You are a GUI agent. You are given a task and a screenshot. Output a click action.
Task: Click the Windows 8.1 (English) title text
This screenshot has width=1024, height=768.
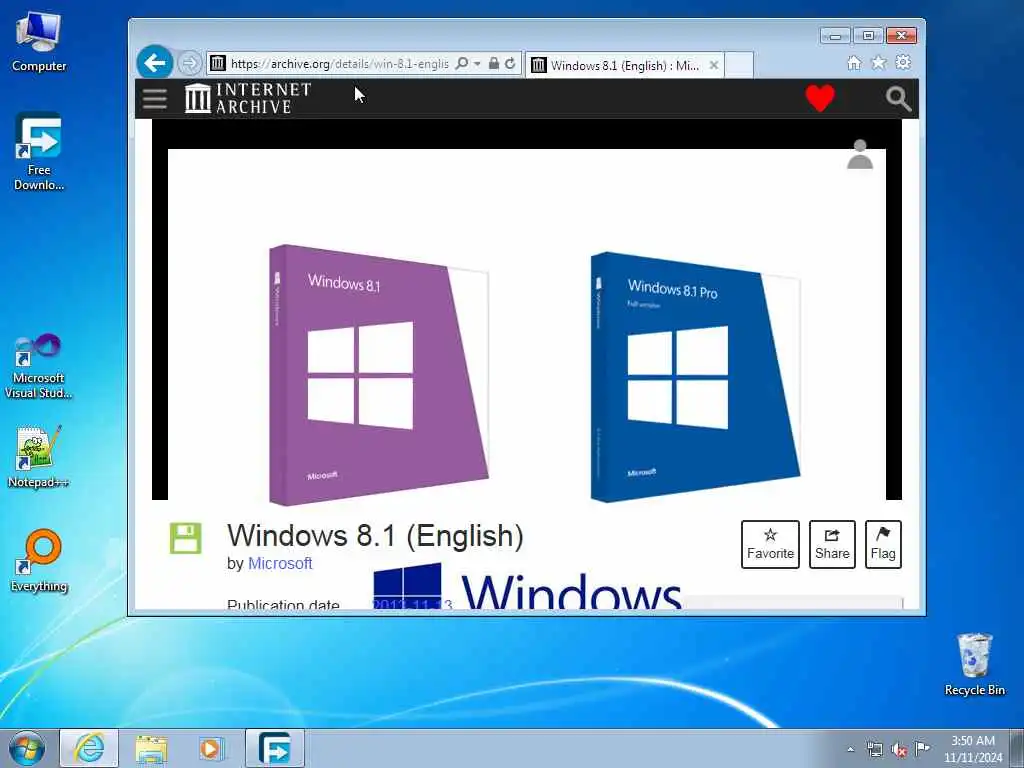tap(376, 536)
